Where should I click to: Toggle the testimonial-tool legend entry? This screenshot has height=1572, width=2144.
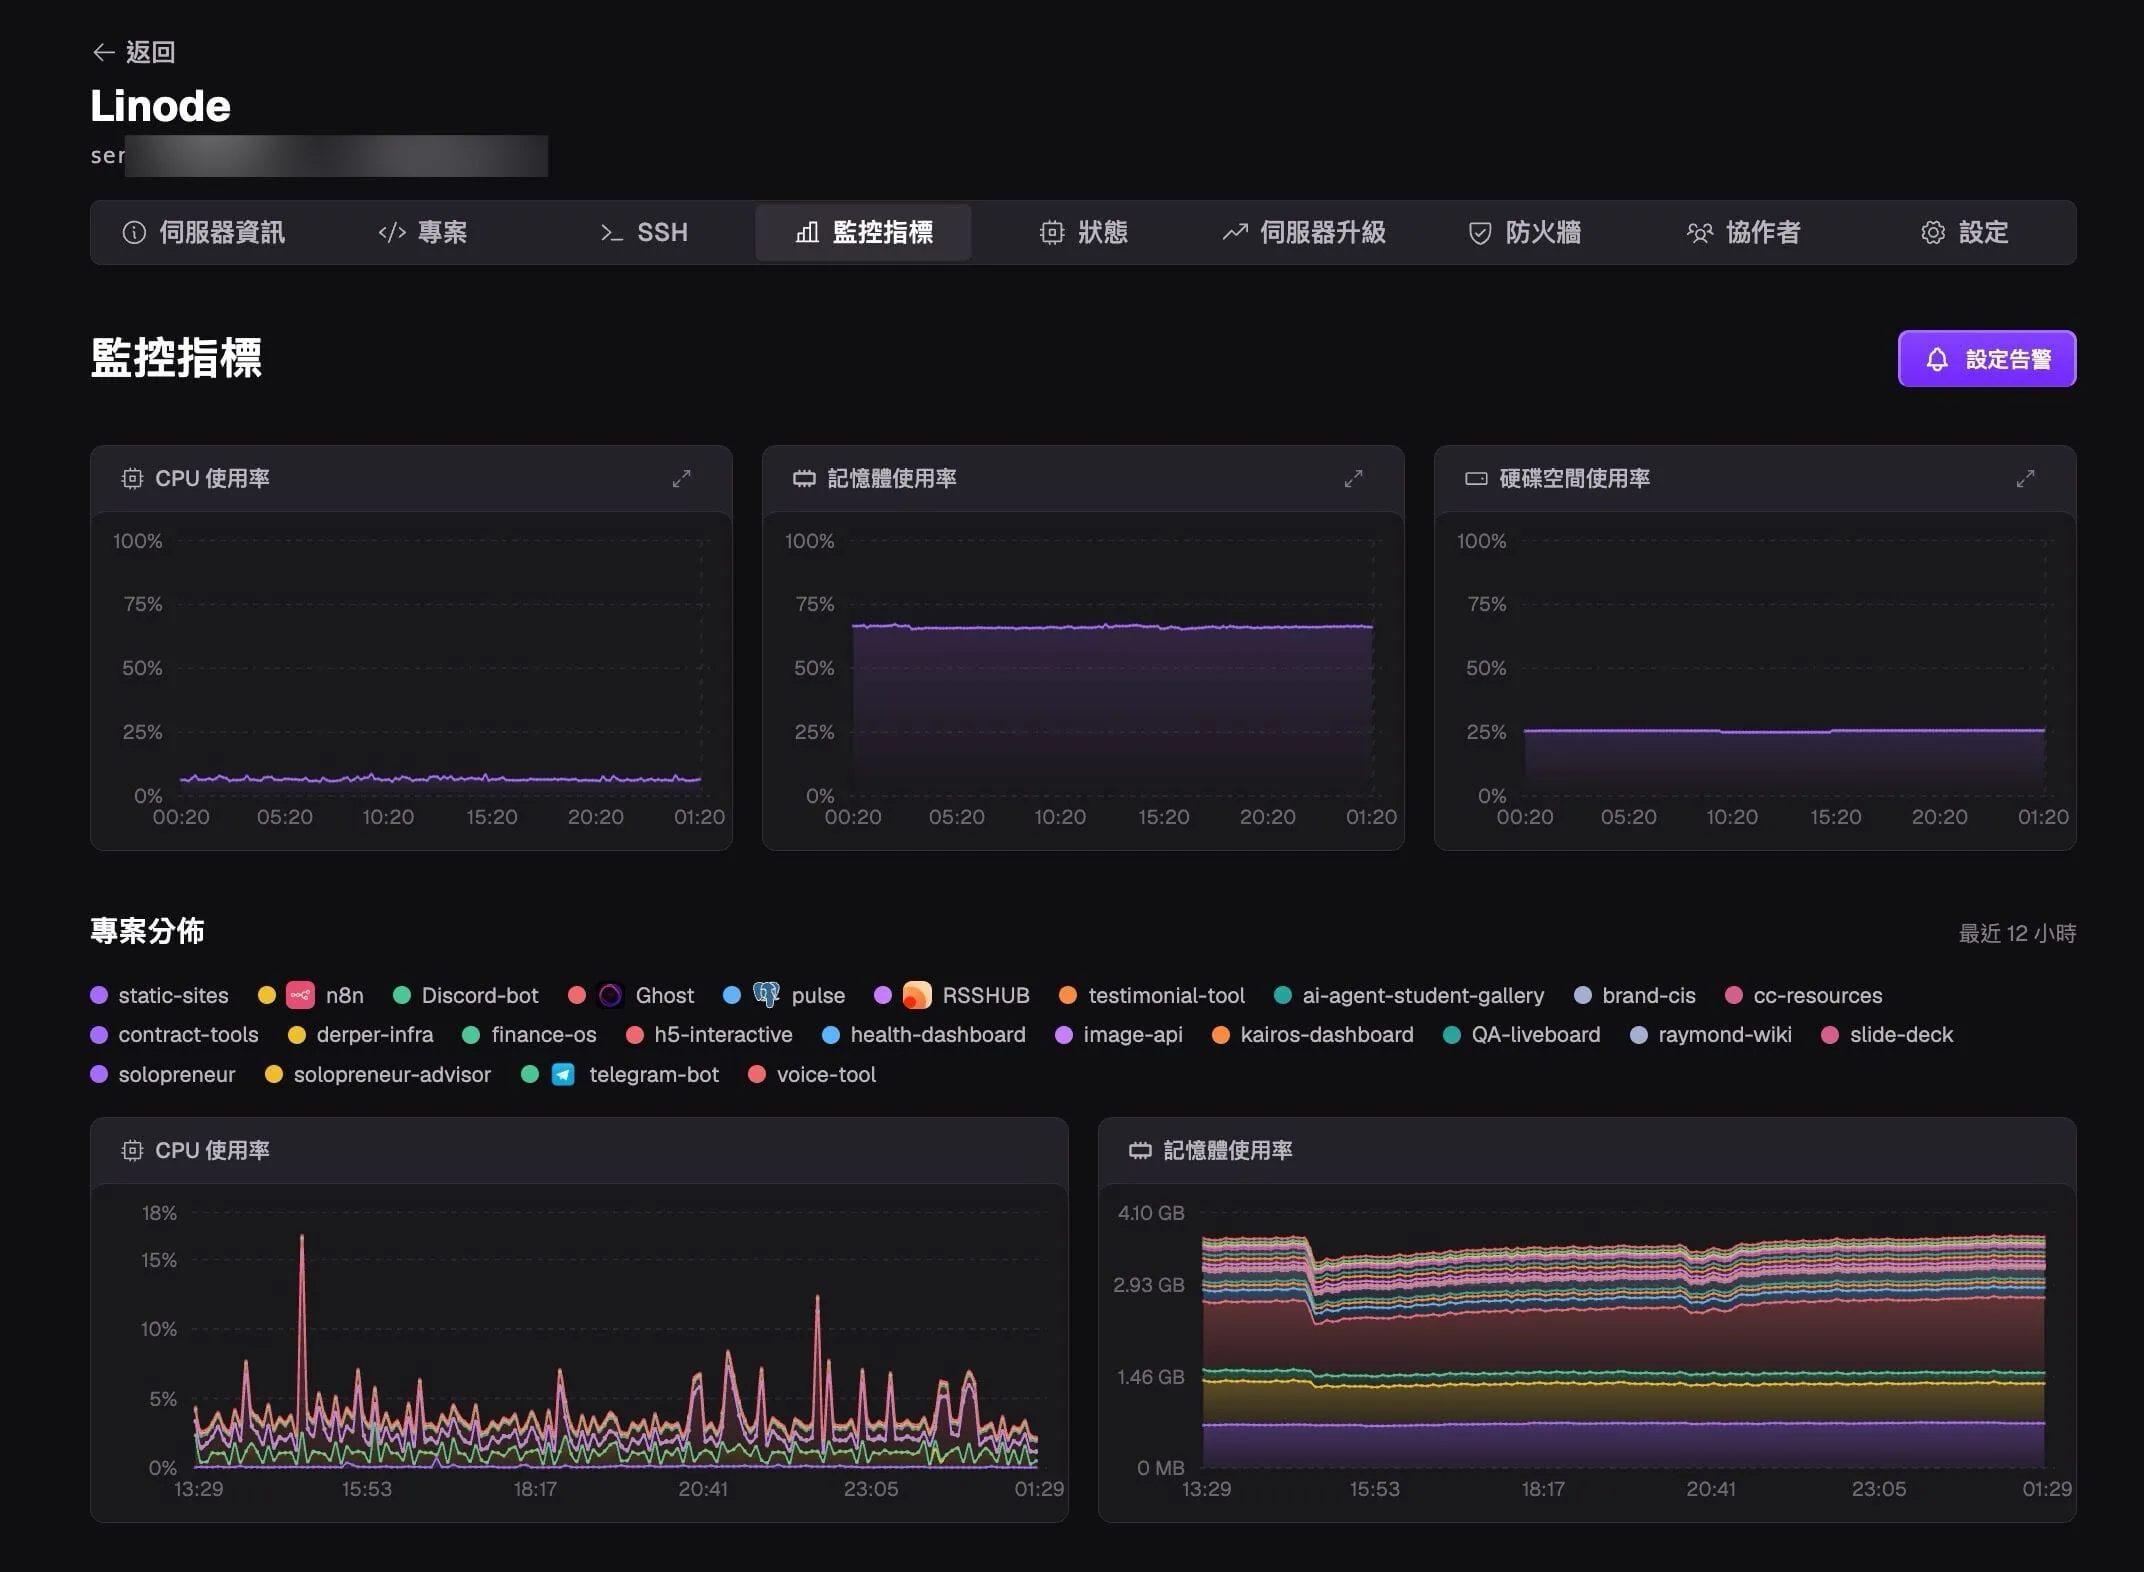[x=1152, y=995]
